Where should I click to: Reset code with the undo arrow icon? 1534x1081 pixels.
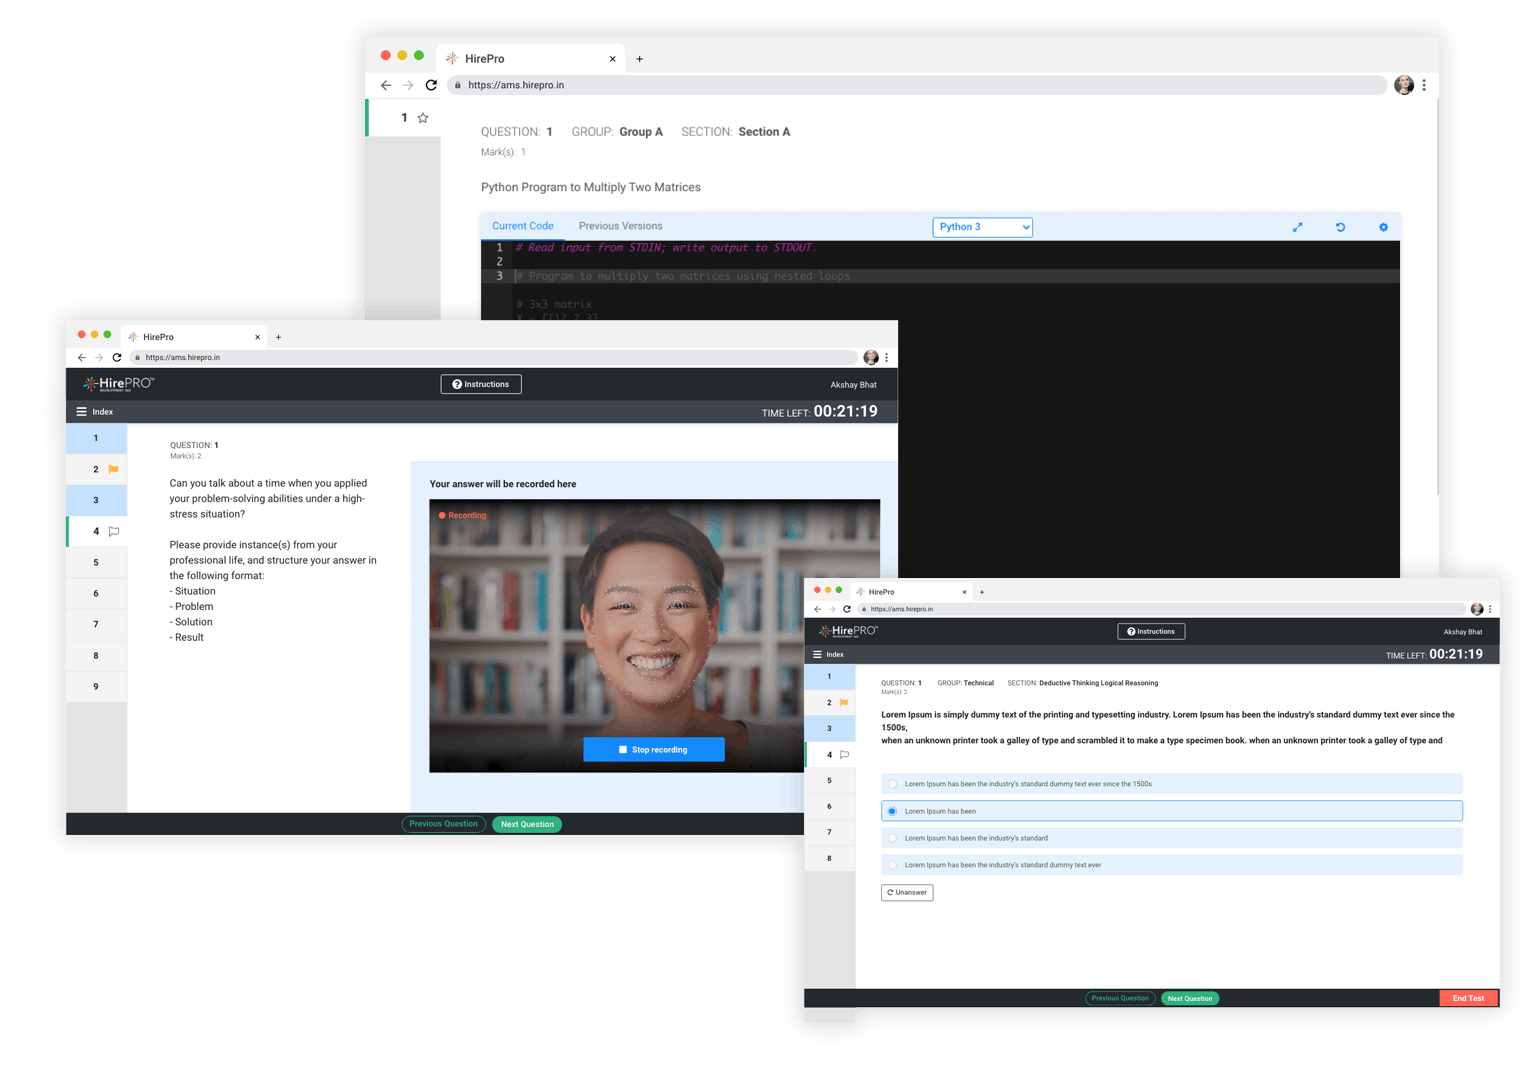(x=1340, y=227)
